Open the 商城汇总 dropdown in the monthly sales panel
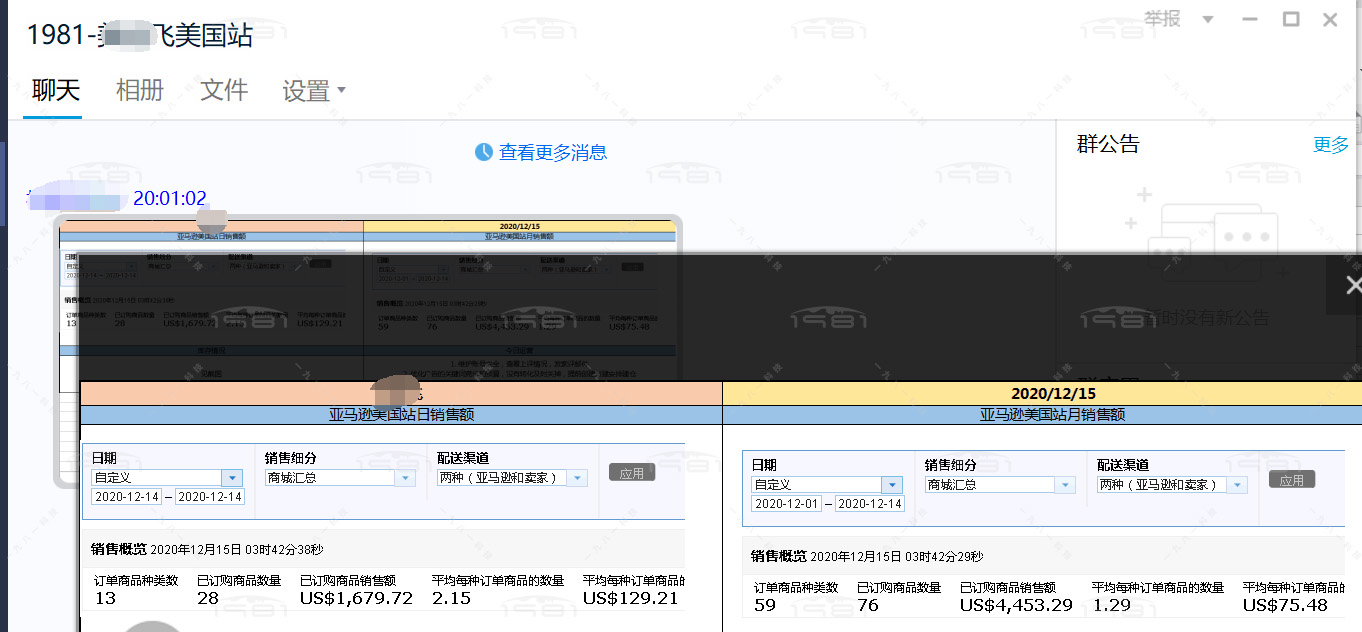Viewport: 1362px width, 632px height. pos(1000,485)
